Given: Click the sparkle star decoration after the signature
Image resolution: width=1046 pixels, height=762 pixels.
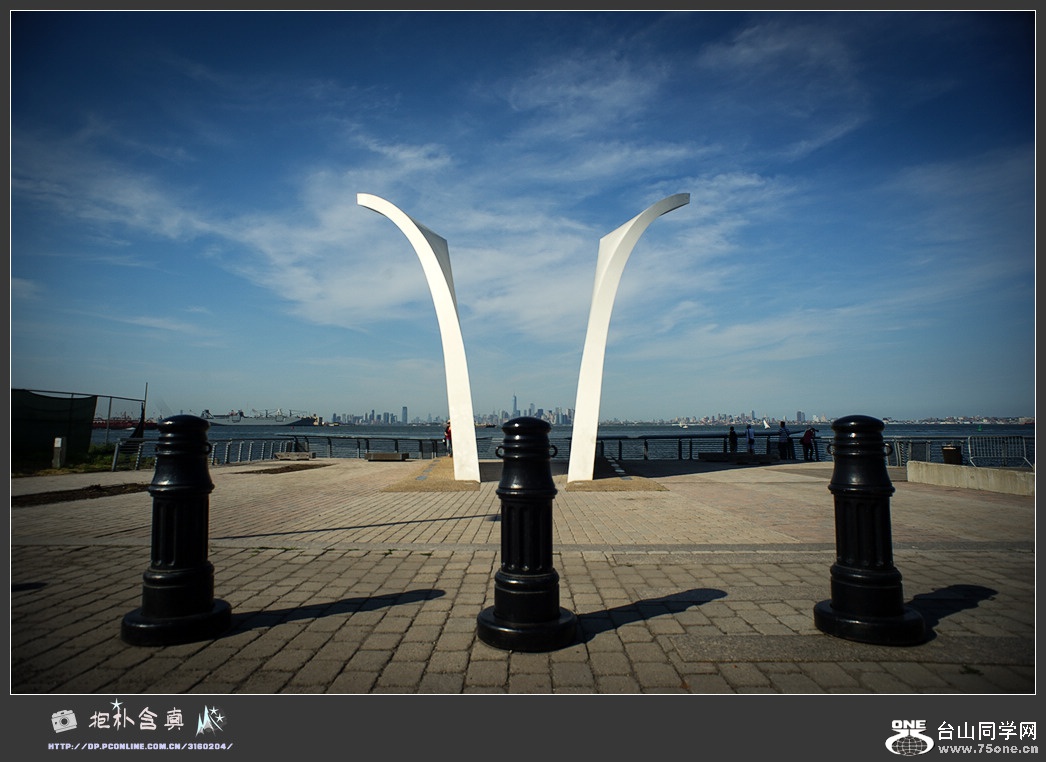Looking at the screenshot, I should pyautogui.click(x=210, y=720).
